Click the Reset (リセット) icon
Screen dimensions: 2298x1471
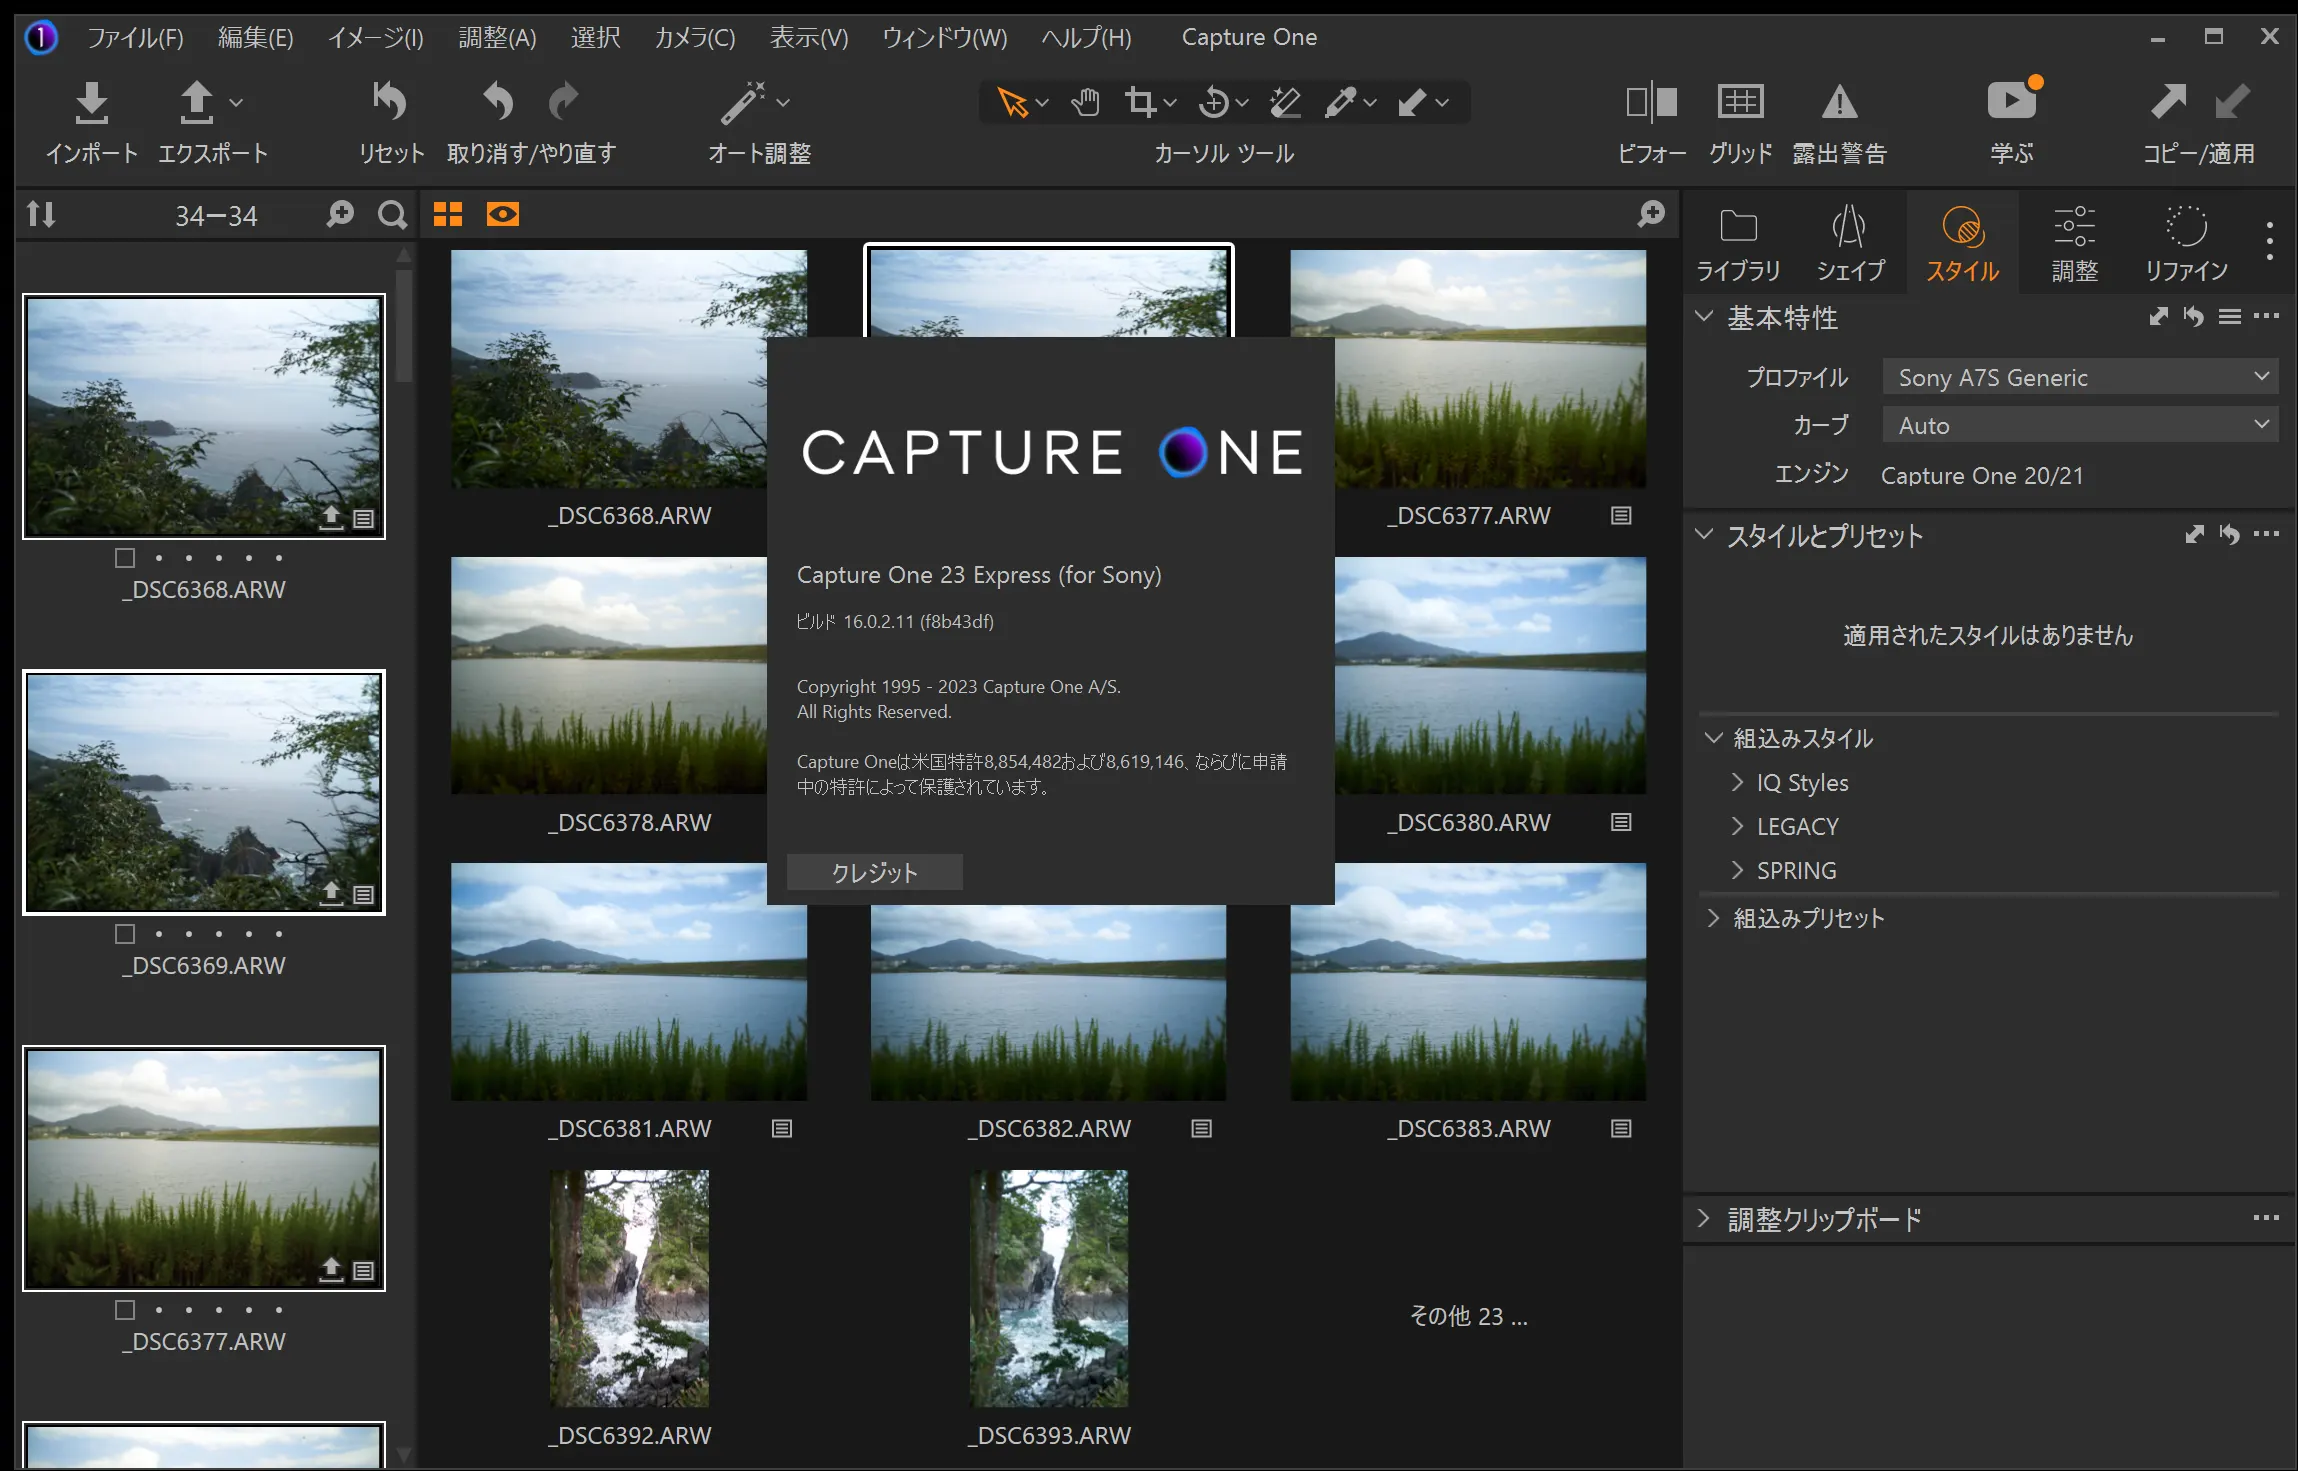(390, 101)
